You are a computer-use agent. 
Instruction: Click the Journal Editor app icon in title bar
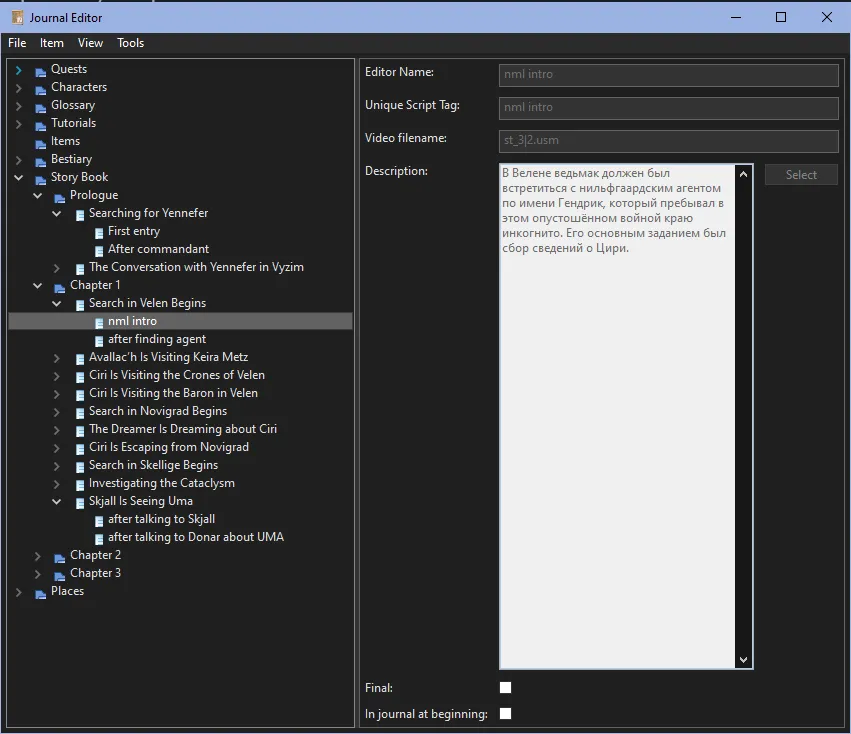[x=17, y=17]
